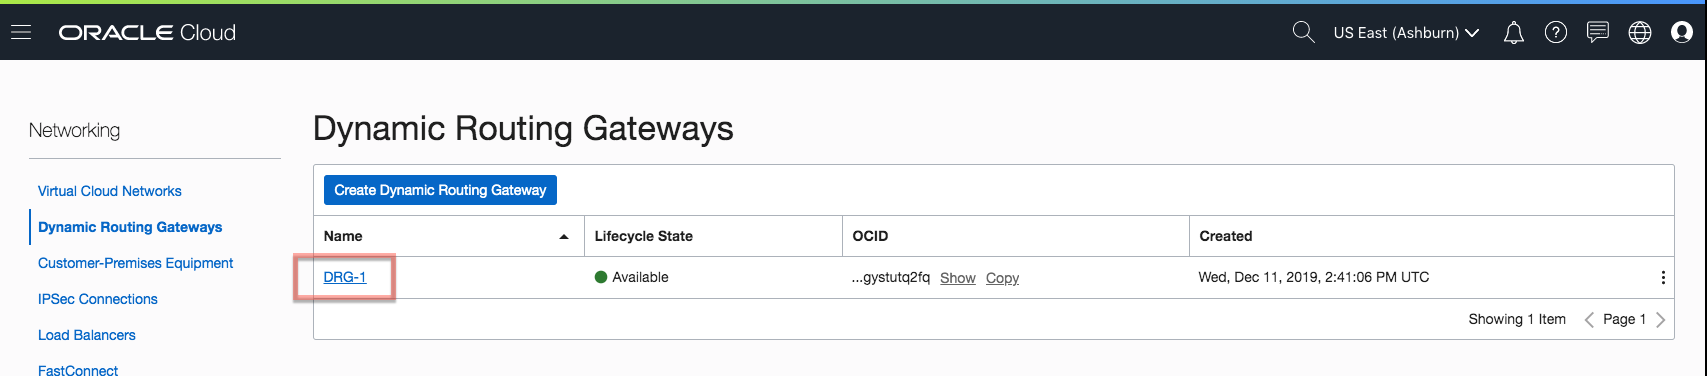This screenshot has width=1707, height=376.
Task: Select Virtual Cloud Networks in sidebar
Action: pos(110,191)
